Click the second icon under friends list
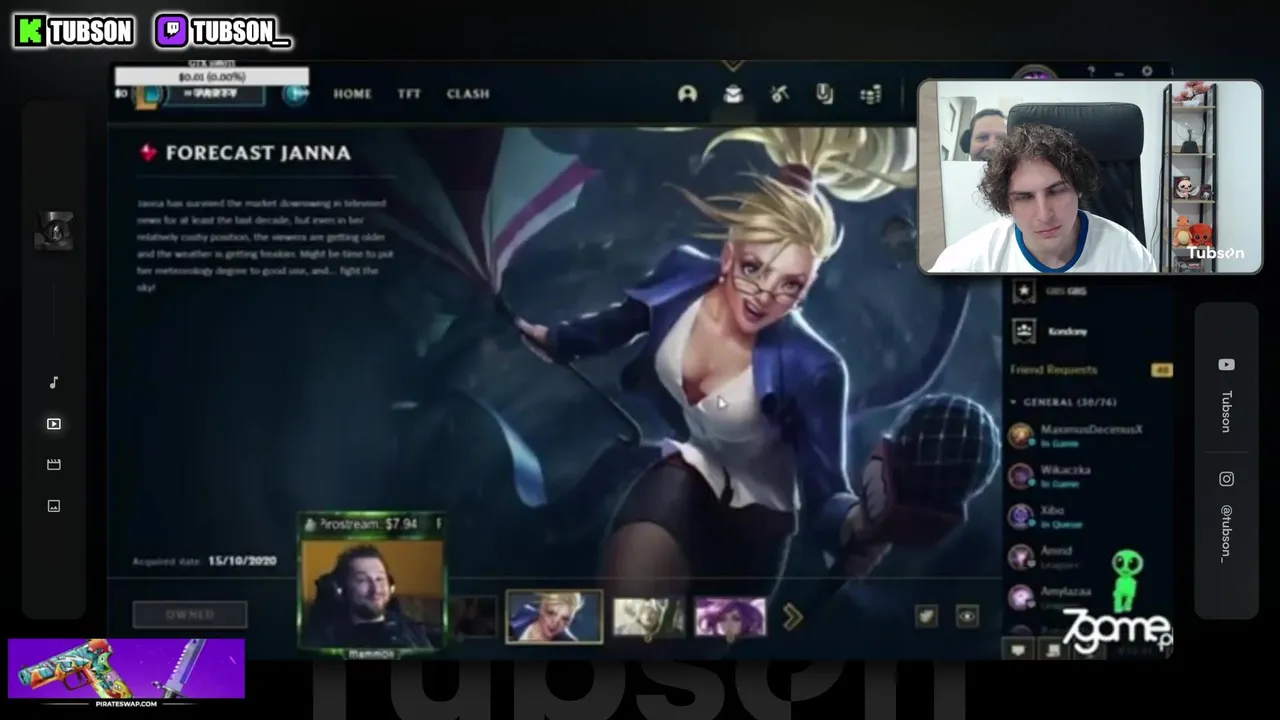1280x720 pixels. pyautogui.click(x=1052, y=650)
